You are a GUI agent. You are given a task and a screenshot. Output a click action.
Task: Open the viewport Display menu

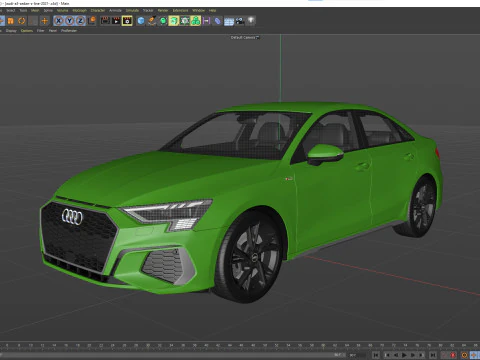coord(11,31)
